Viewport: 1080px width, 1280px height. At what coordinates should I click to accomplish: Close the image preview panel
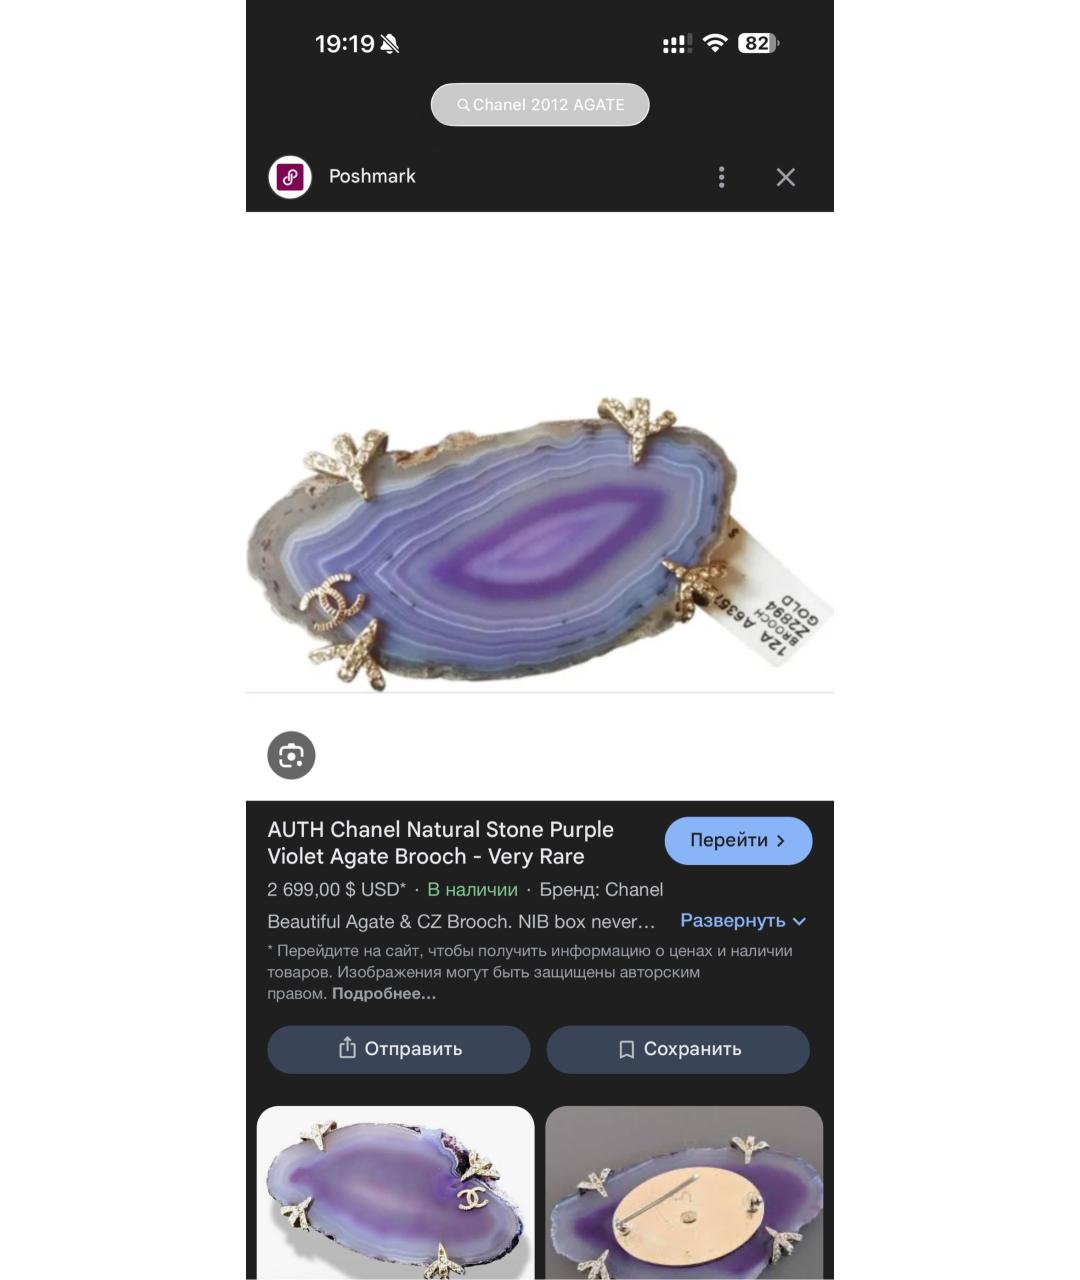click(x=786, y=177)
